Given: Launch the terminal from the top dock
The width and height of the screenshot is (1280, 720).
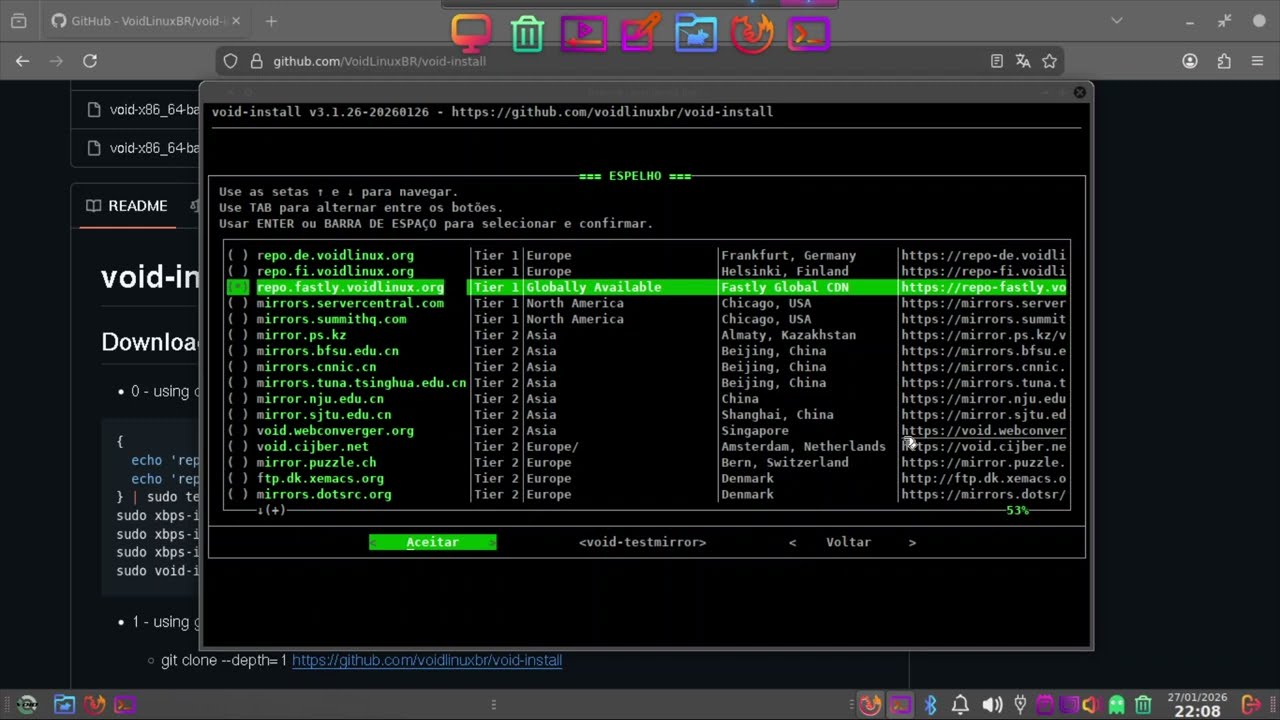Looking at the screenshot, I should pos(808,34).
